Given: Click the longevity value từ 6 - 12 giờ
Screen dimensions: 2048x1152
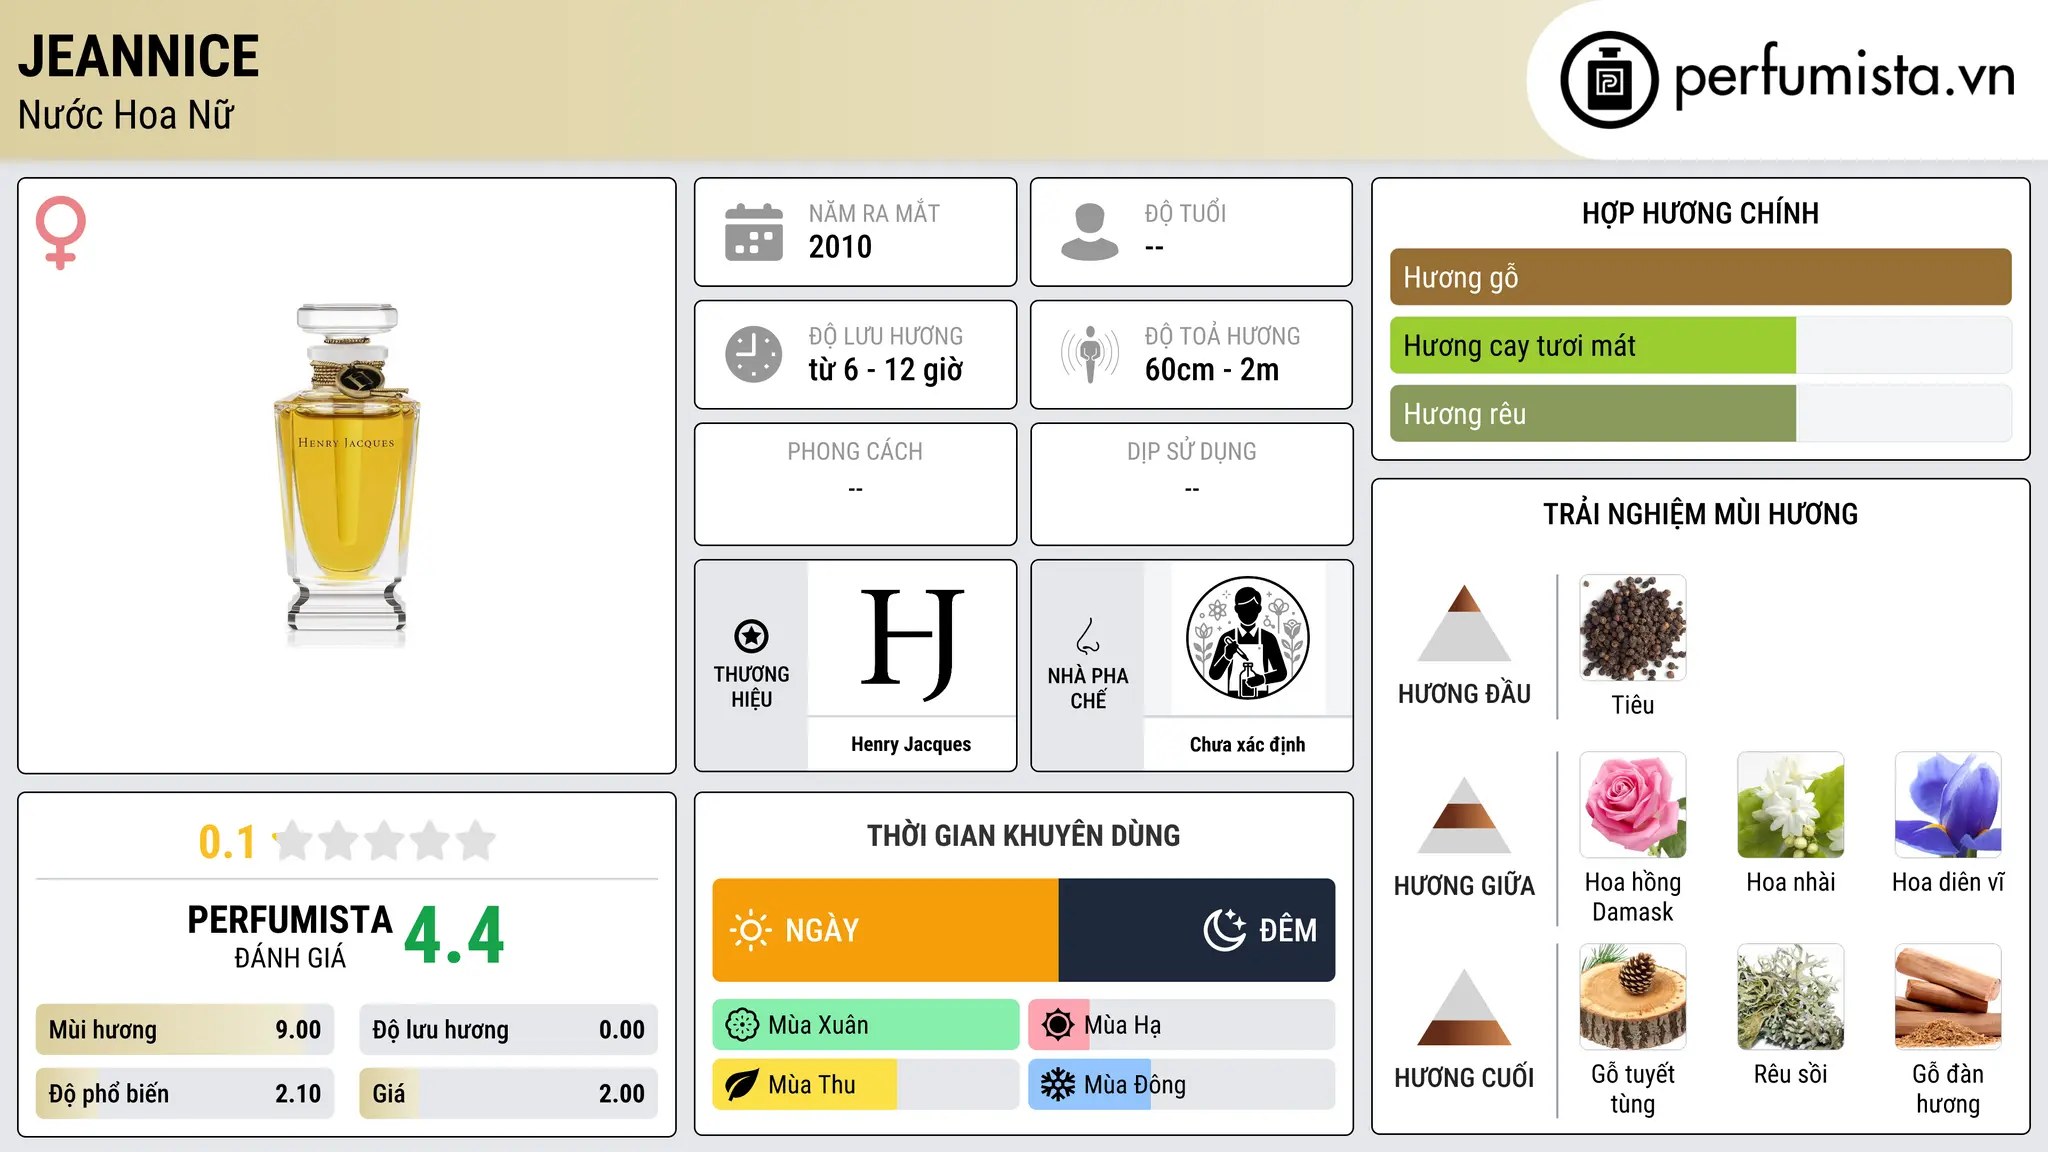Looking at the screenshot, I should point(886,370).
